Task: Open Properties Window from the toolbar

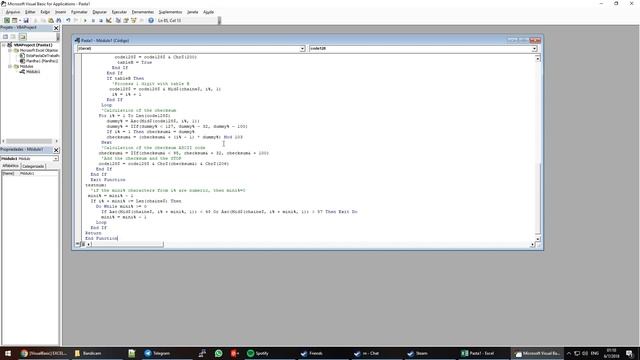Action: pos(126,20)
